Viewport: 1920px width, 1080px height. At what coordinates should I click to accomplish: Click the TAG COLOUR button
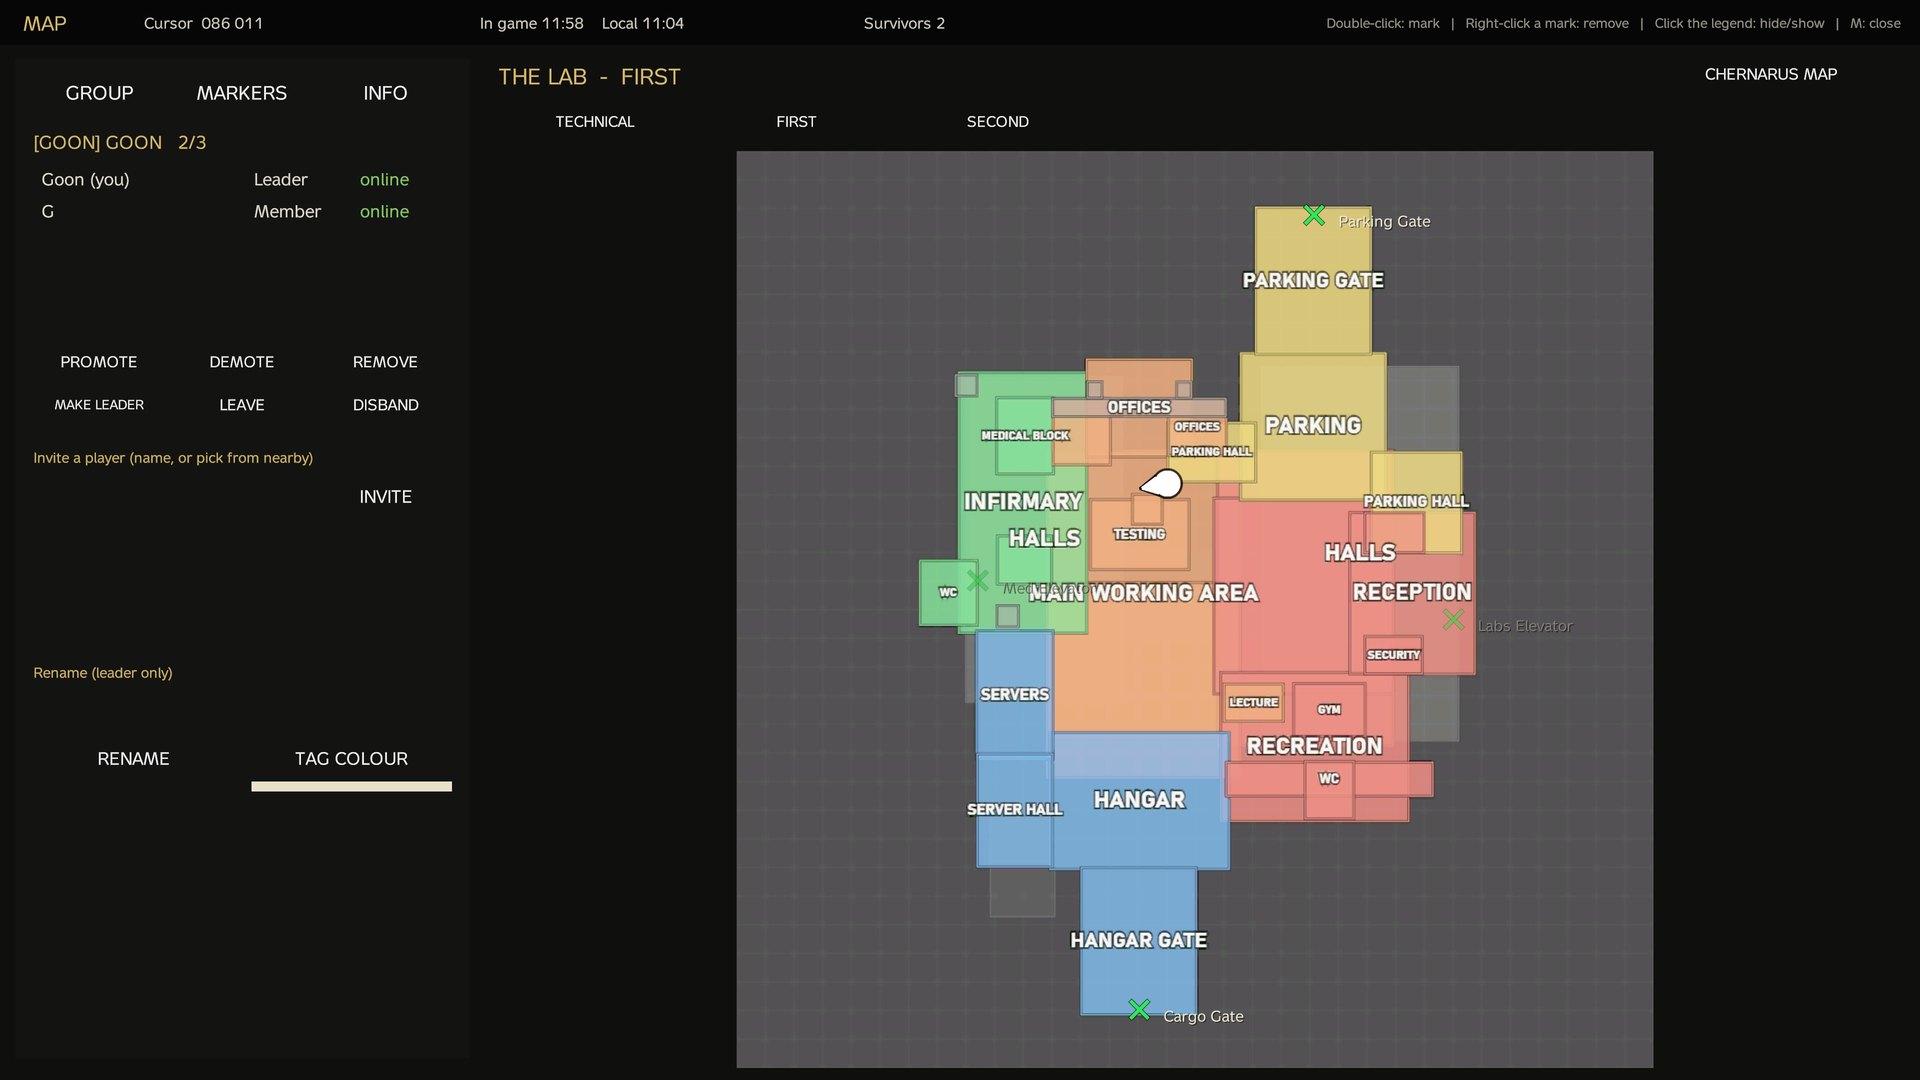[351, 759]
